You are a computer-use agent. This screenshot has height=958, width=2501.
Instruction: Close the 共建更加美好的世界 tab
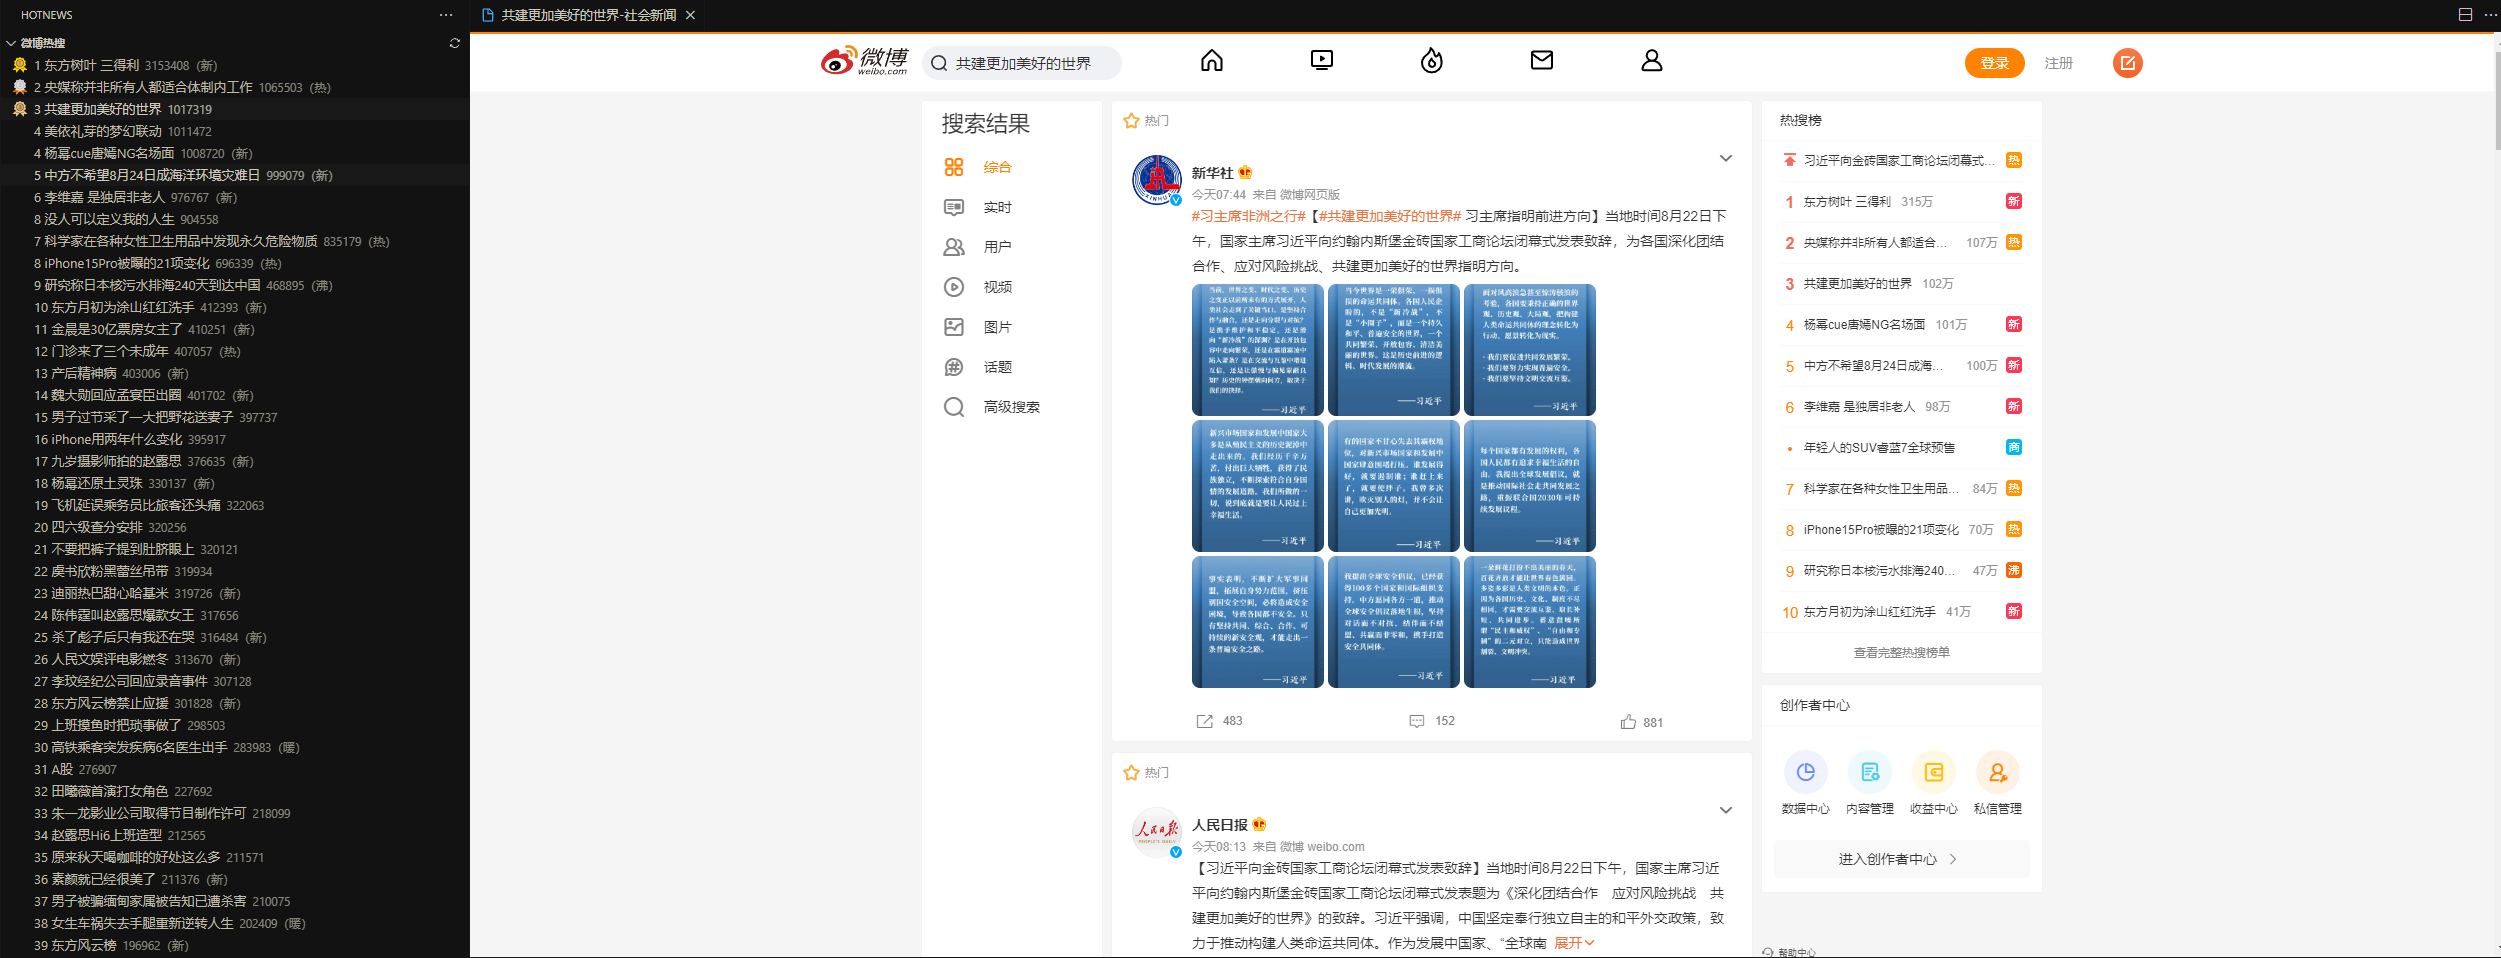tap(690, 15)
